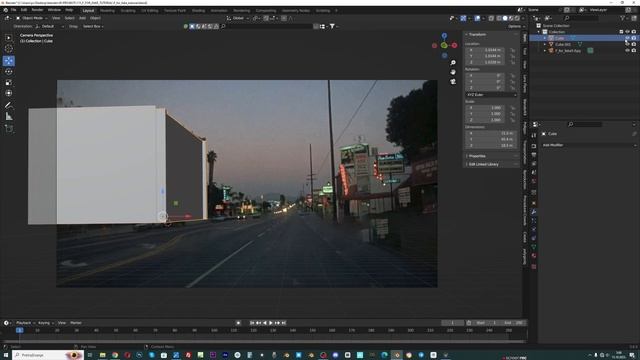
Task: Click the Blender icon in the taskbar
Action: point(397,355)
